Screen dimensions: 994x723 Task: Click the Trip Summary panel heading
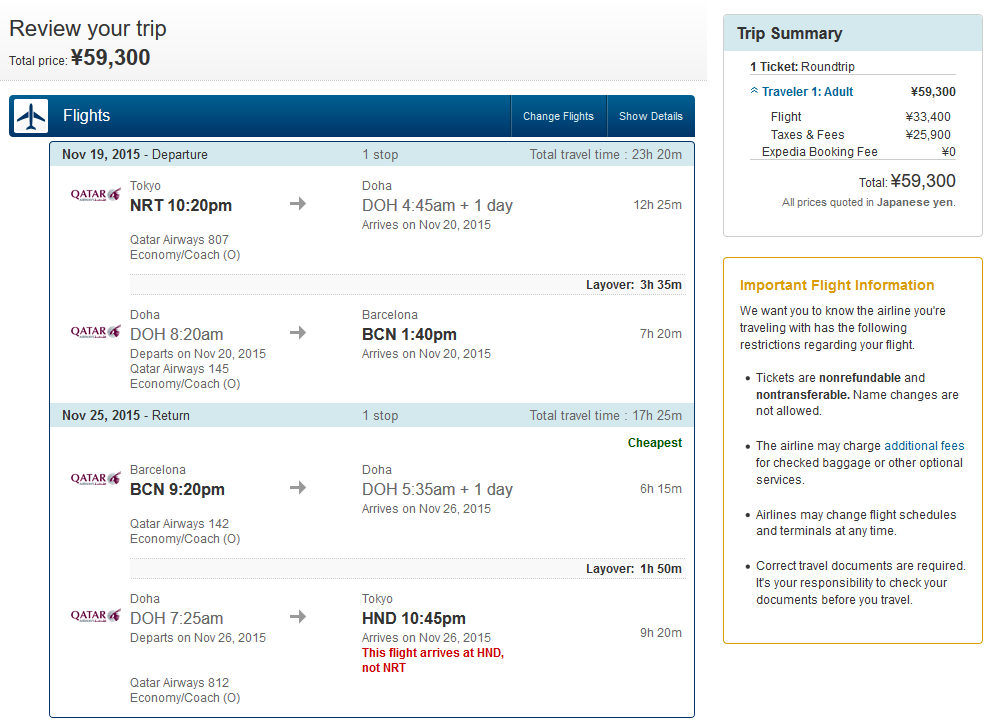[x=790, y=34]
